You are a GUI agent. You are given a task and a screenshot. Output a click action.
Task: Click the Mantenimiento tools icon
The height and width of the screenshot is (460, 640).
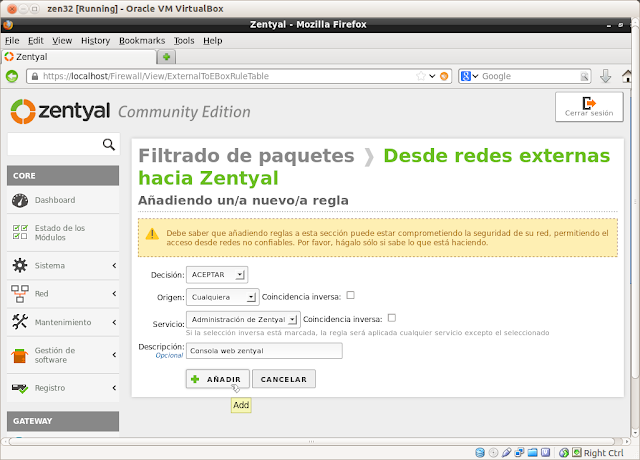coord(20,322)
